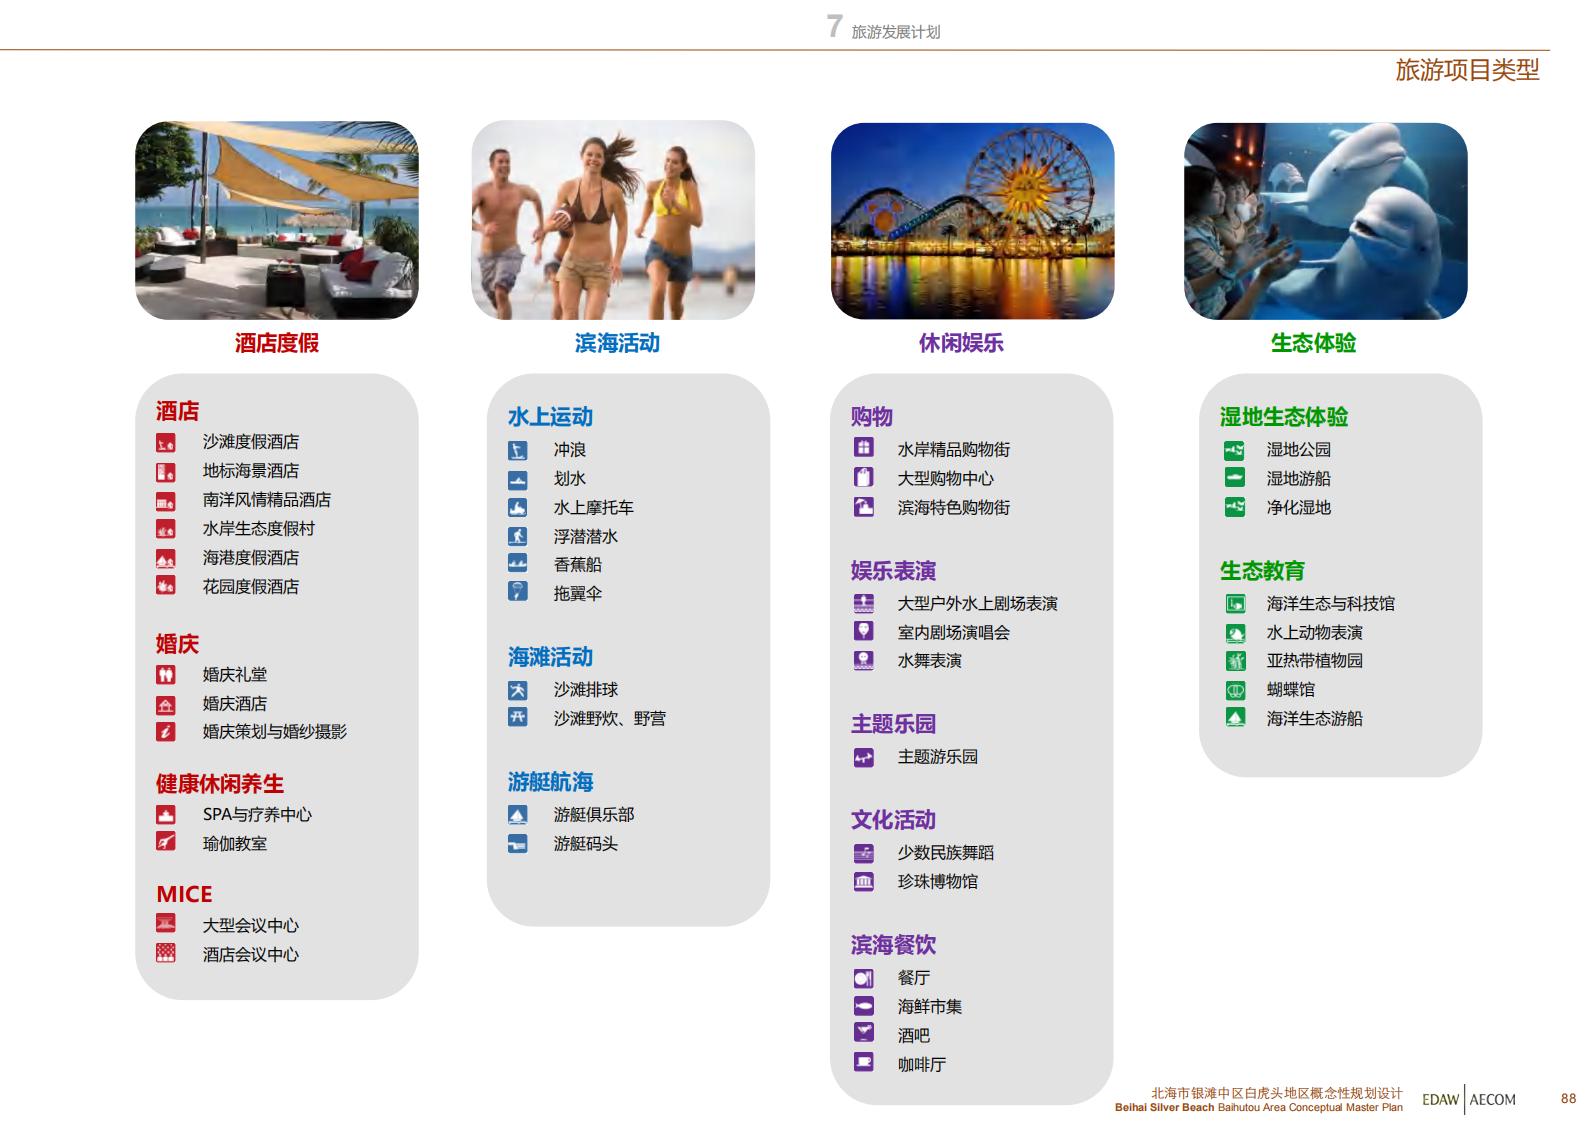The image size is (1588, 1123).
Task: Click the blue icon next to 水上摩托车
Action: click(x=517, y=508)
